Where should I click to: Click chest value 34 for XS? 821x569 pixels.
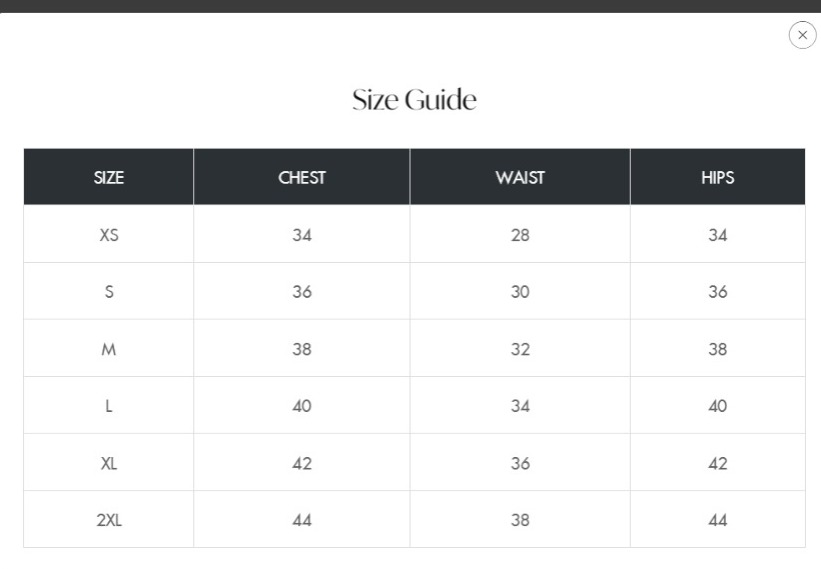tap(302, 235)
